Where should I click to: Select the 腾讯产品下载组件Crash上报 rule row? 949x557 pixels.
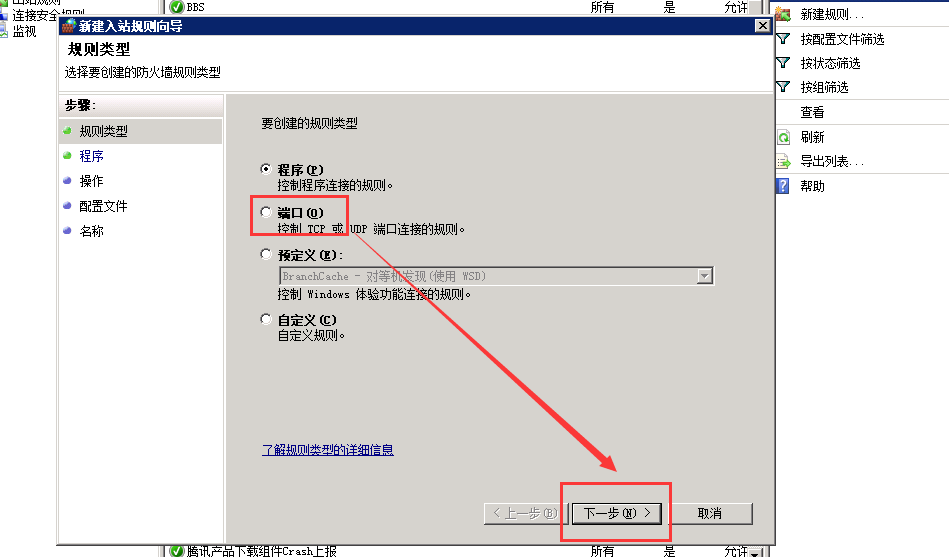[x=261, y=551]
